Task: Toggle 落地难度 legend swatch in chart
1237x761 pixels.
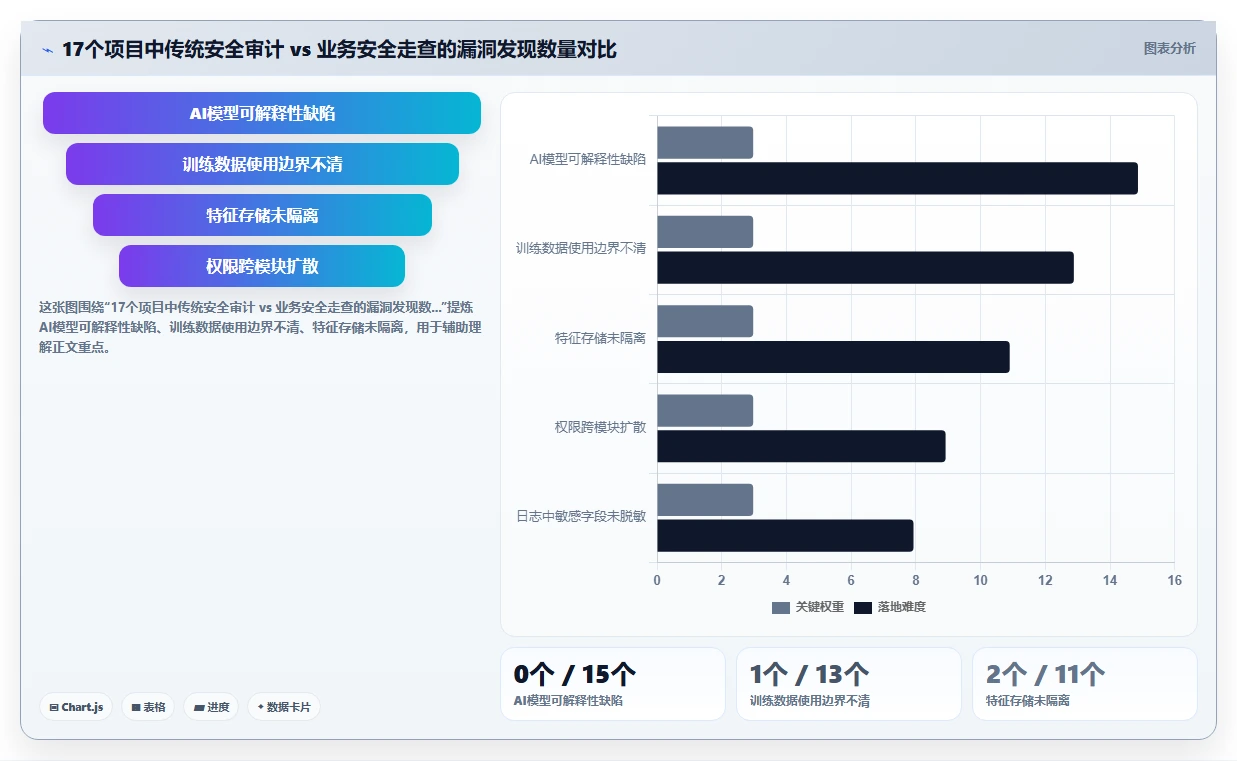Action: click(863, 607)
